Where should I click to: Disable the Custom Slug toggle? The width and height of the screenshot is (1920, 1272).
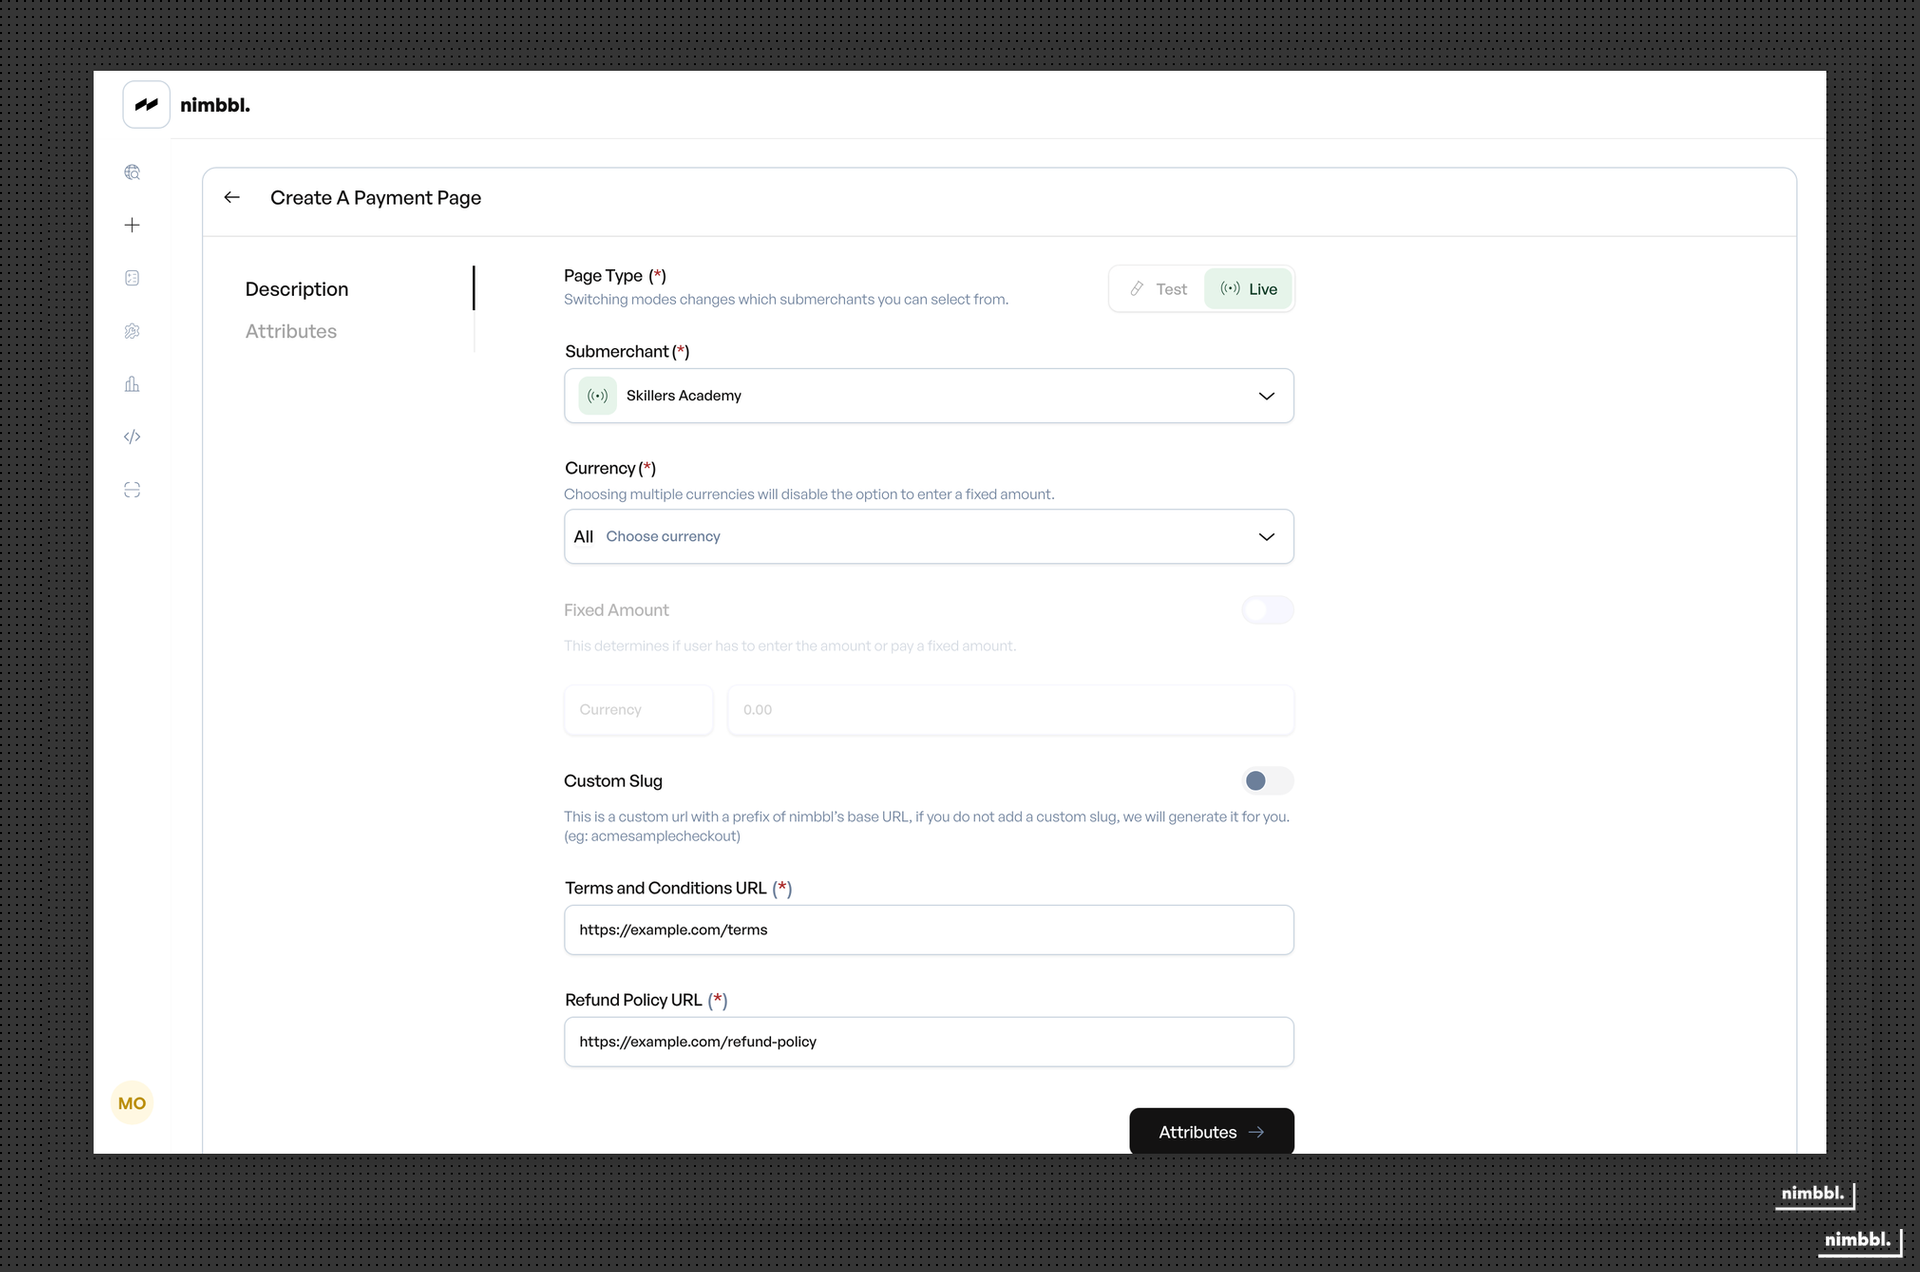(1267, 781)
